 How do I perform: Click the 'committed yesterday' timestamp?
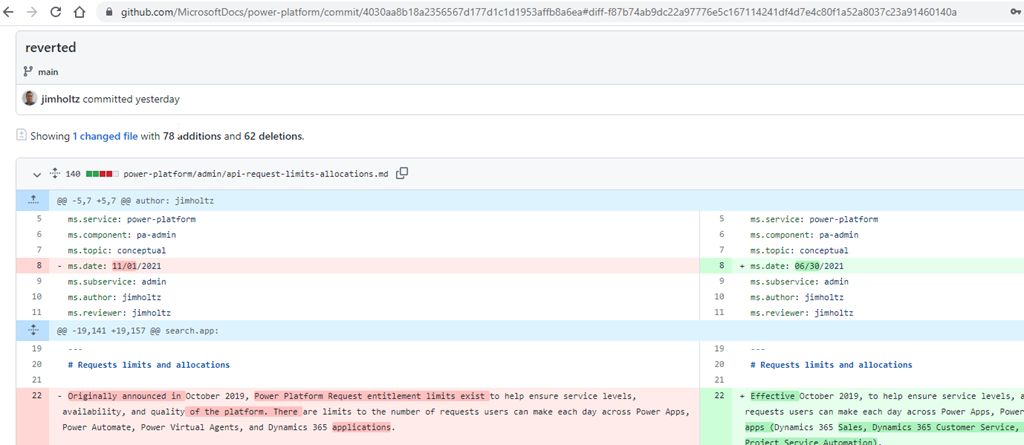(131, 99)
